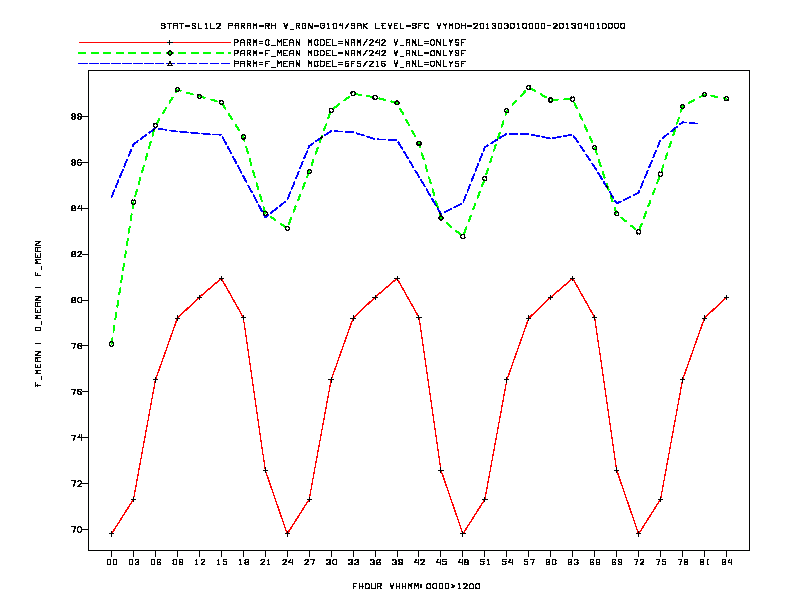Click y-axis tick label 70
This screenshot has width=792, height=612.
coord(76,529)
